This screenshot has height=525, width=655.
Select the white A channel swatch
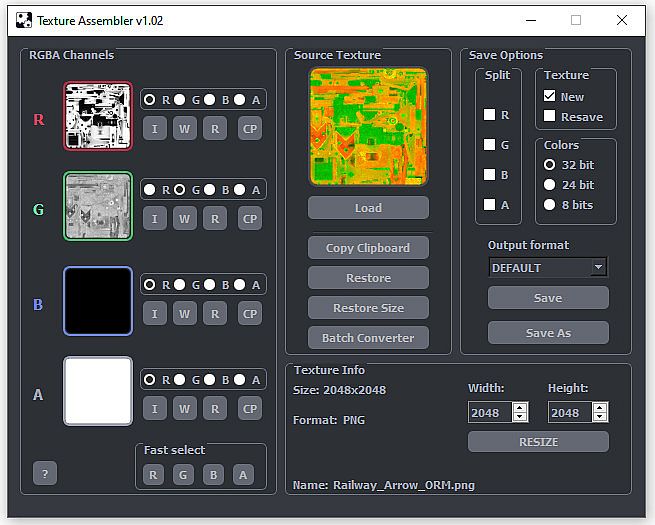pyautogui.click(x=98, y=391)
